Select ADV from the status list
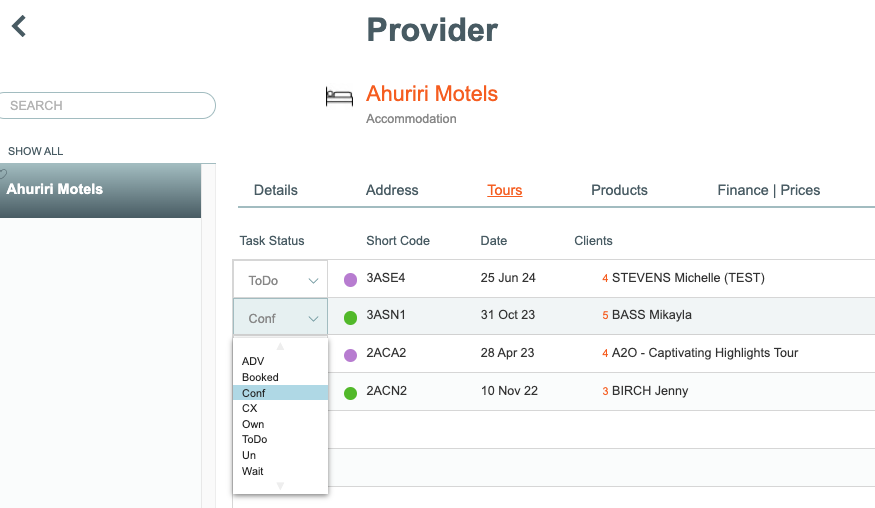 (x=253, y=361)
